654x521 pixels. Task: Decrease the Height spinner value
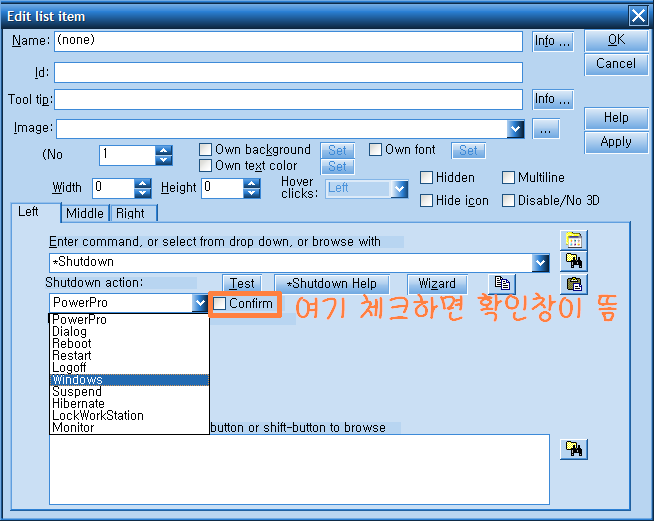tap(252, 193)
